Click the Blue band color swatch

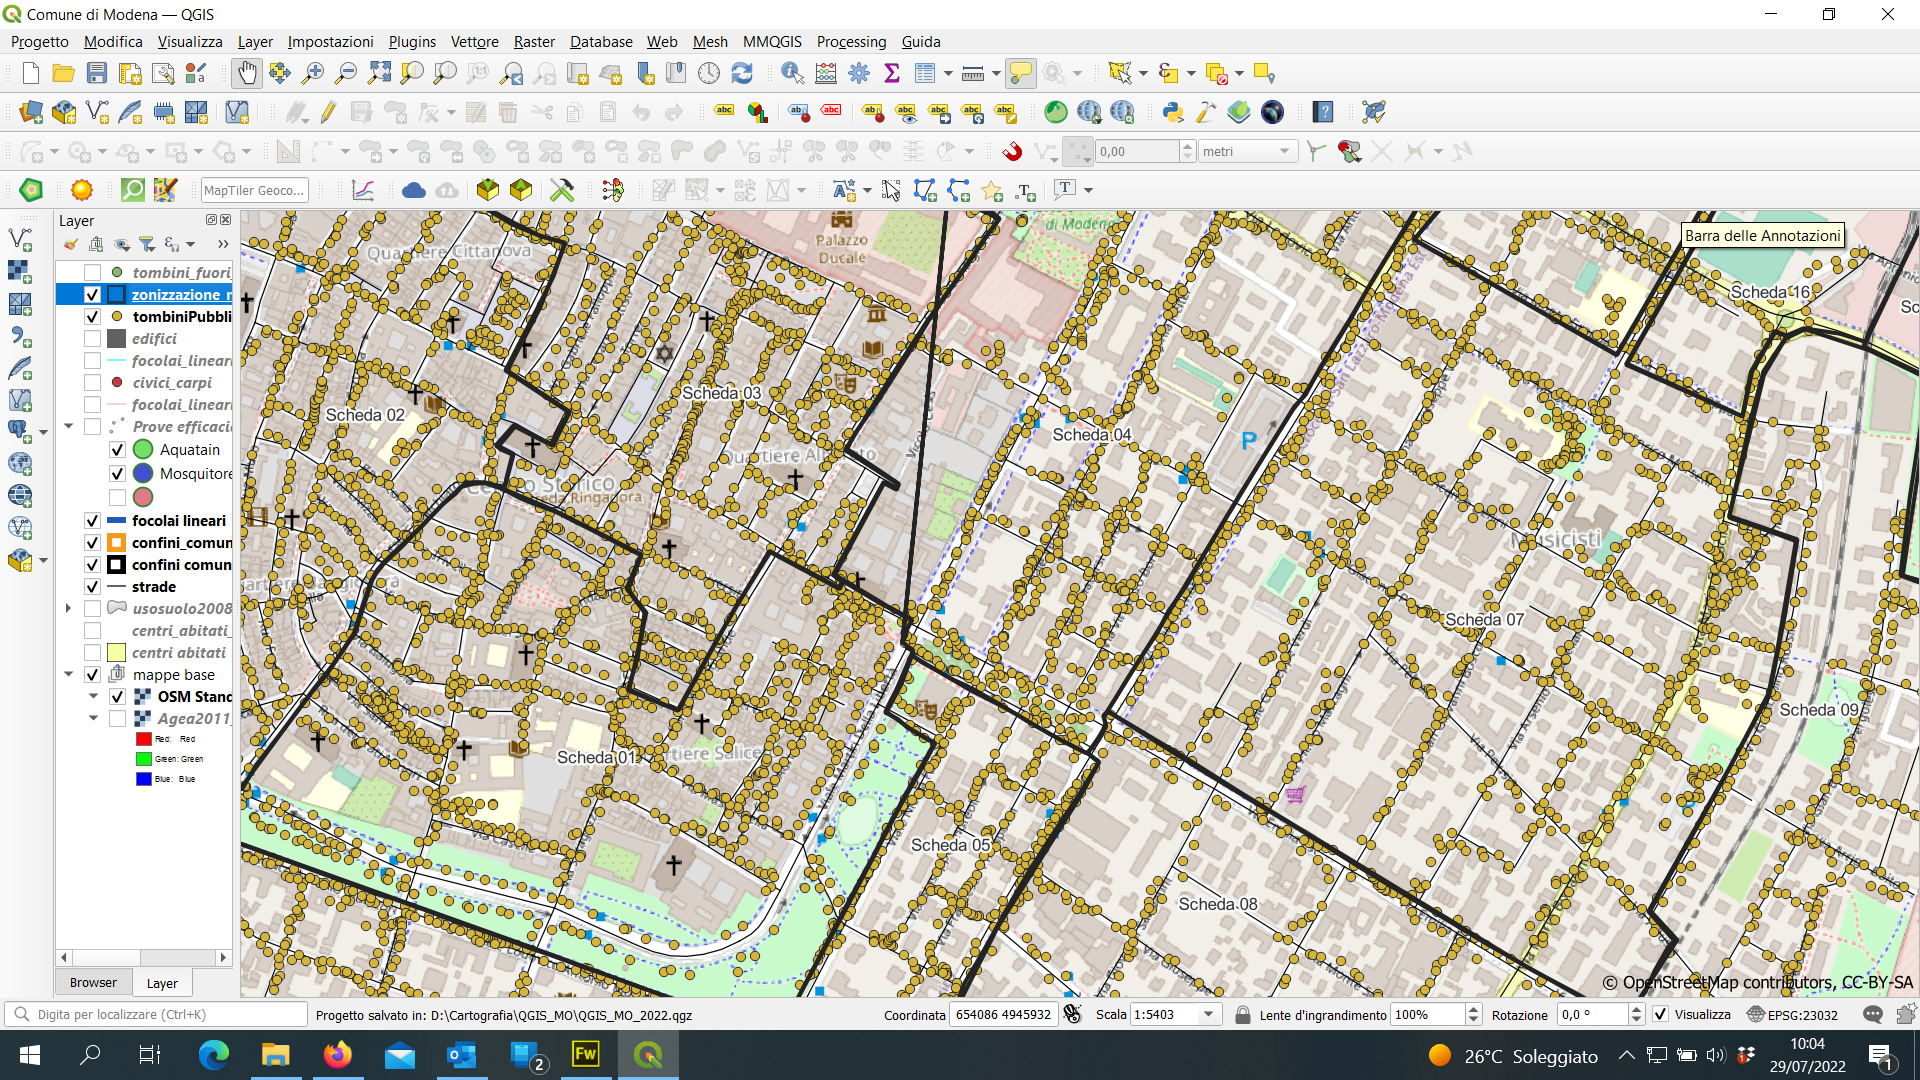point(144,779)
